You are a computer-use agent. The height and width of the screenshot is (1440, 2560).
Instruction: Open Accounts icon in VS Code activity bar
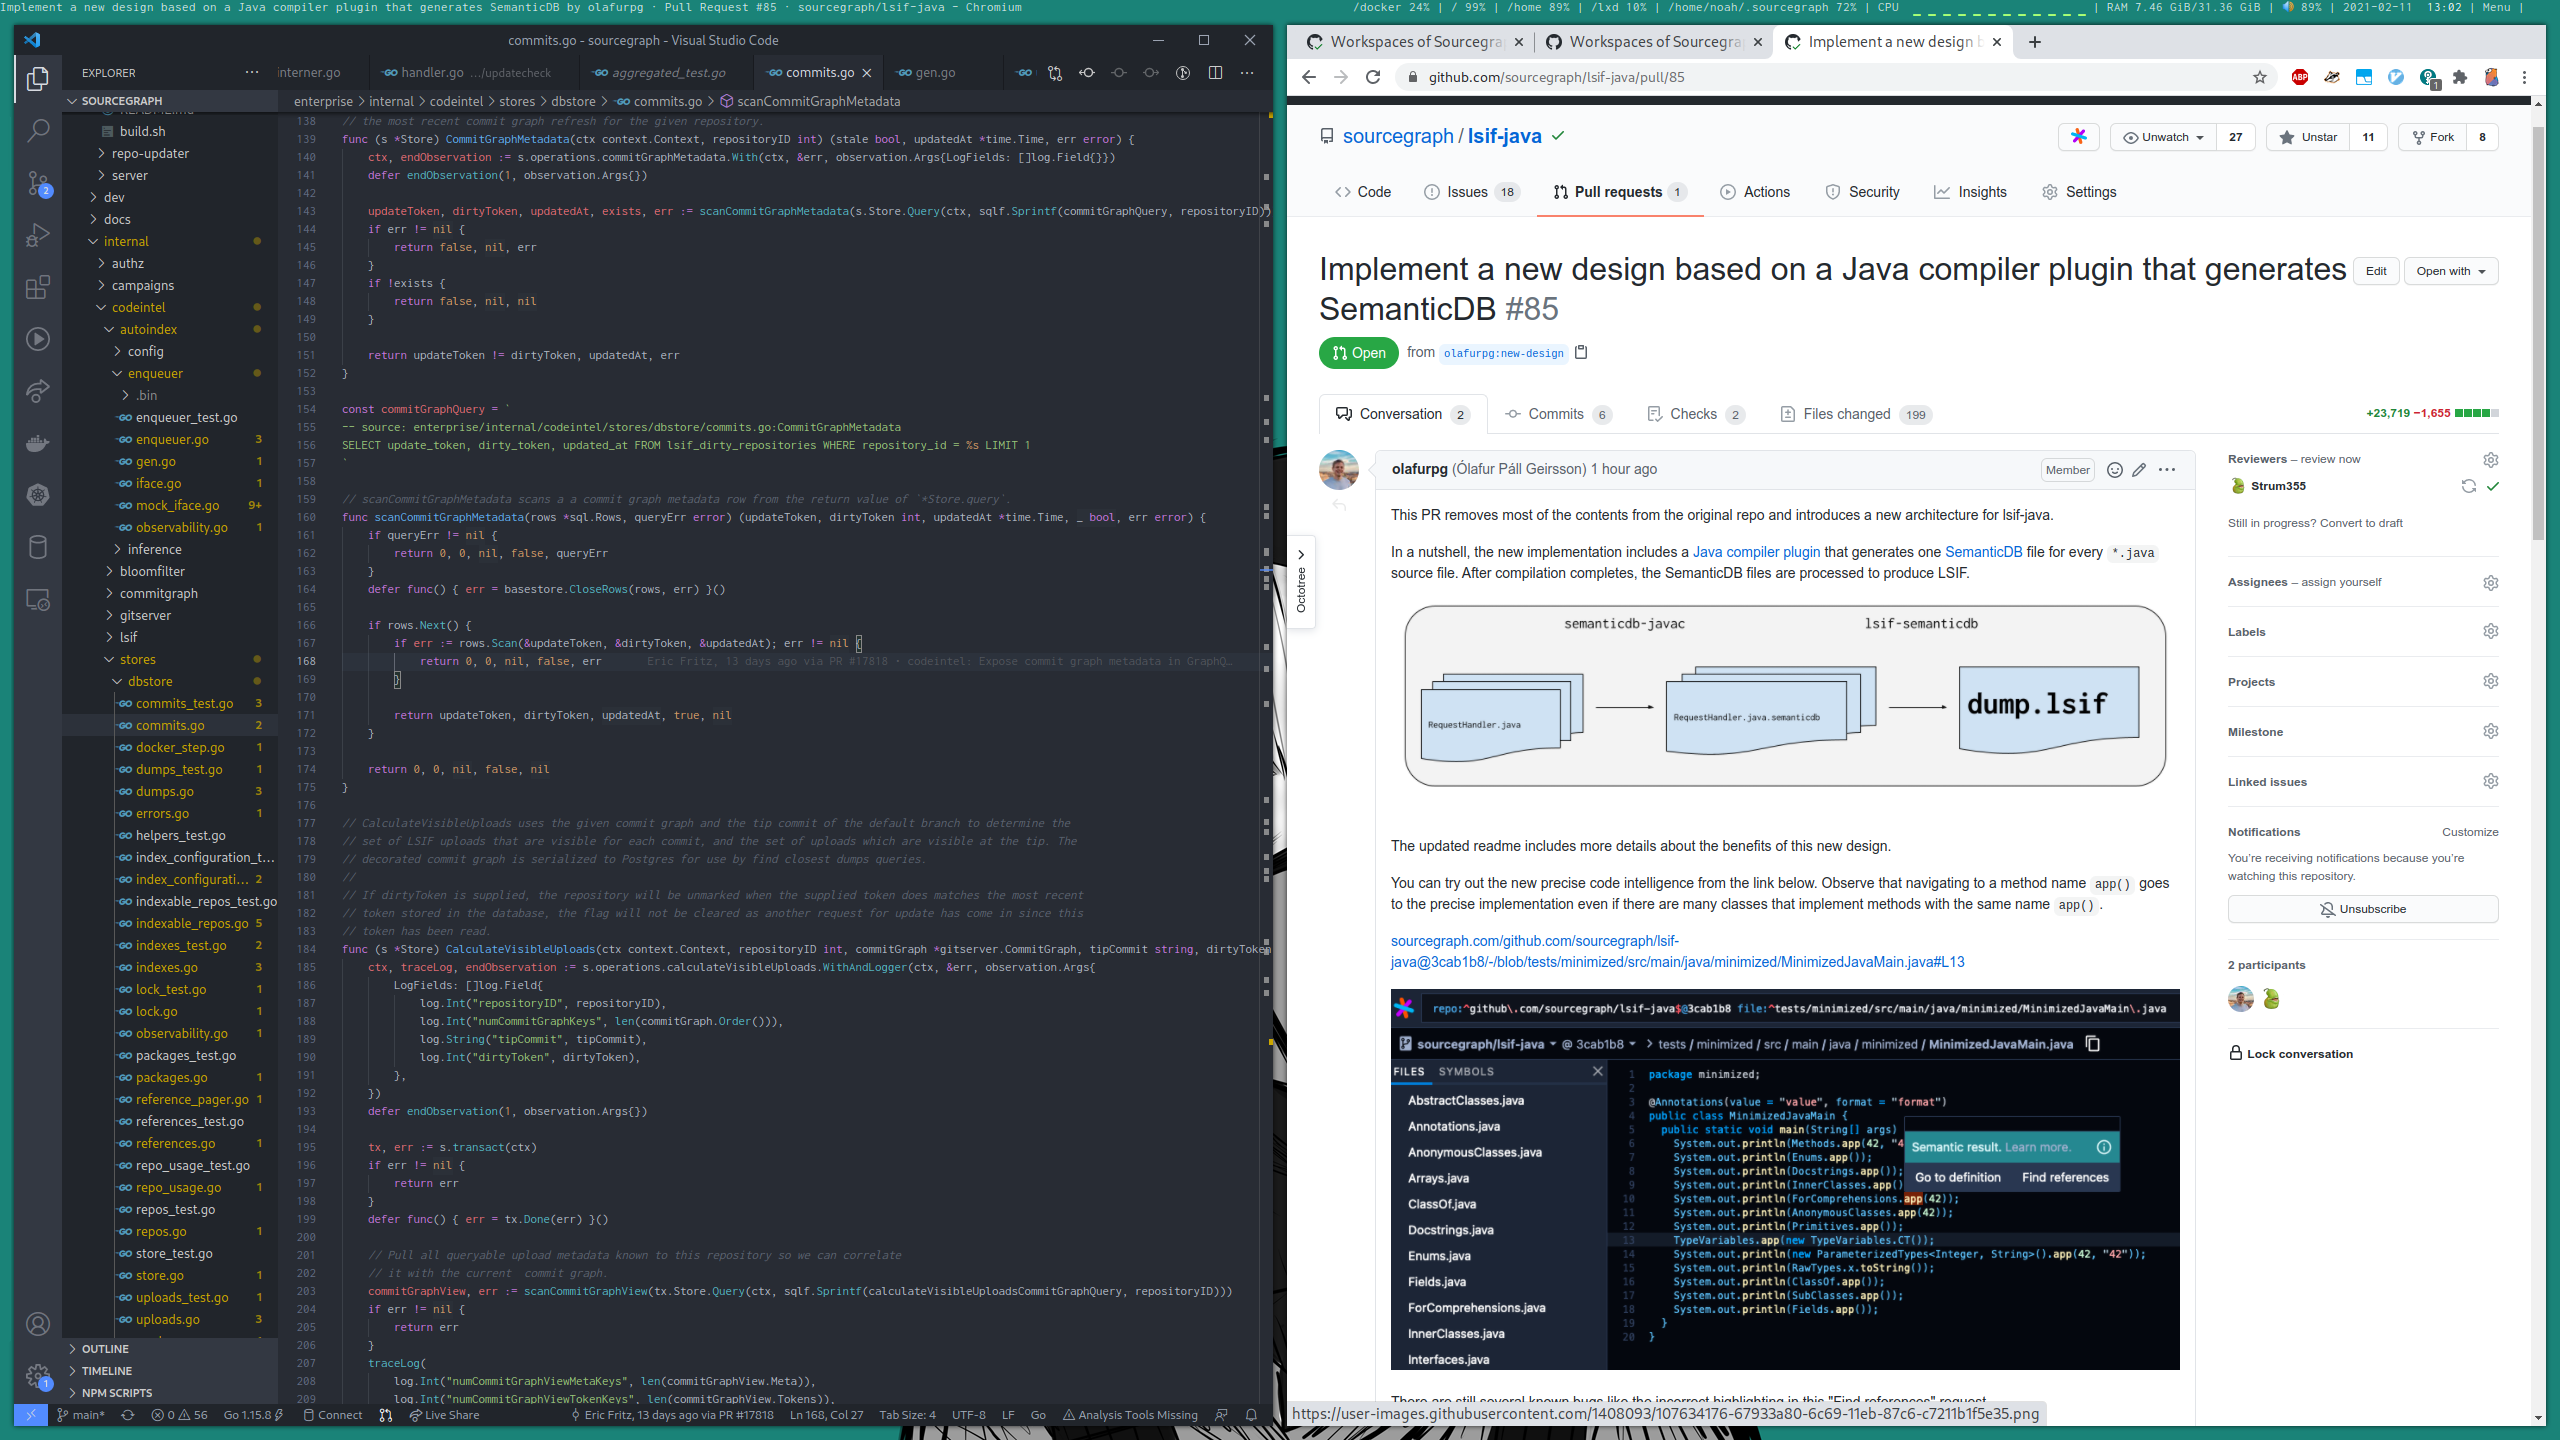[38, 1324]
